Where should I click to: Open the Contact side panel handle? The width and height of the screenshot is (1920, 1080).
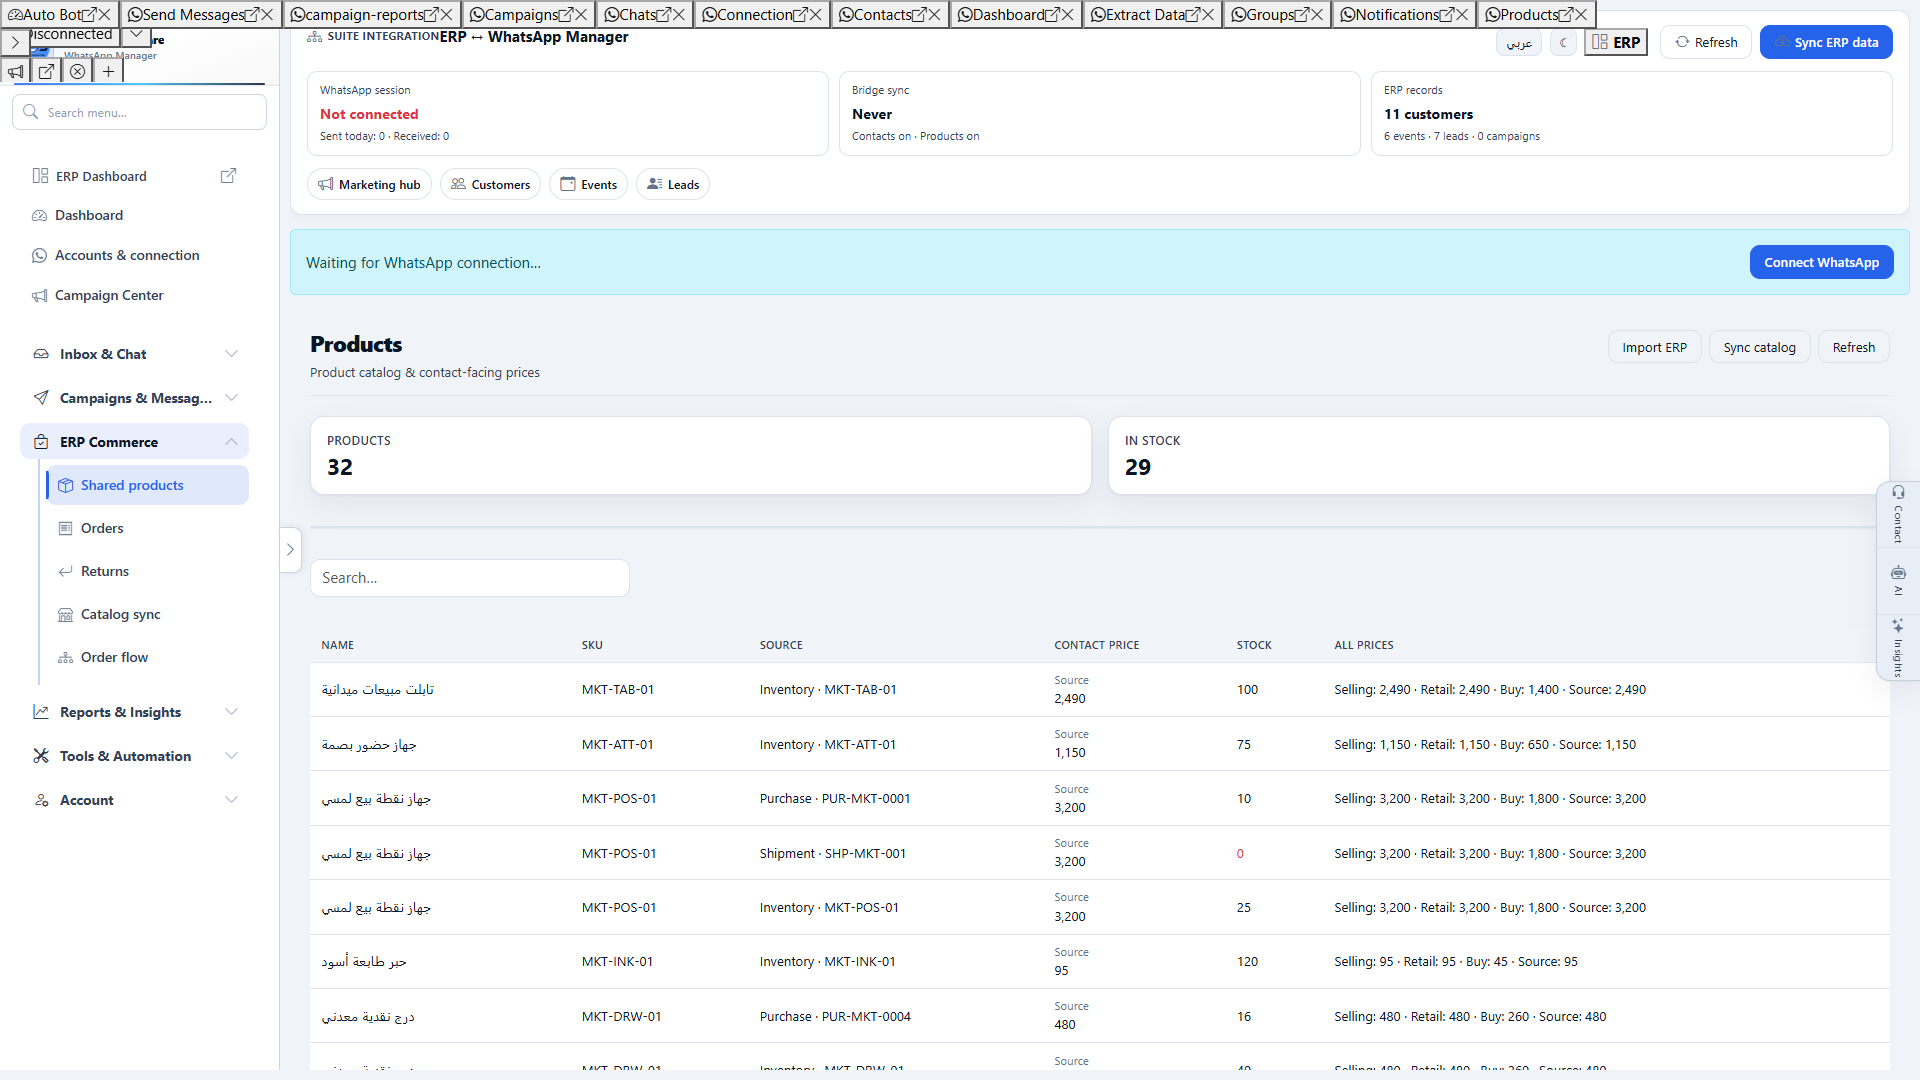[x=1898, y=514]
